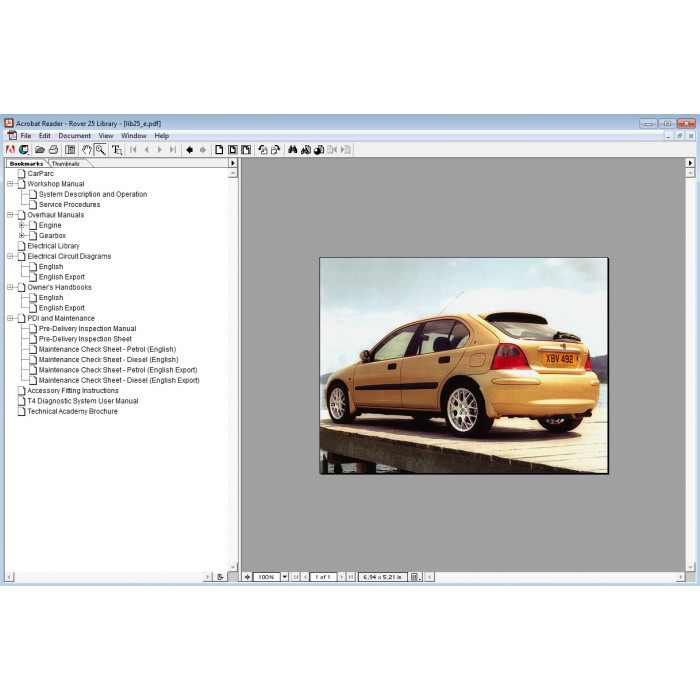
Task: Click the Print toolbar icon
Action: coord(53,150)
